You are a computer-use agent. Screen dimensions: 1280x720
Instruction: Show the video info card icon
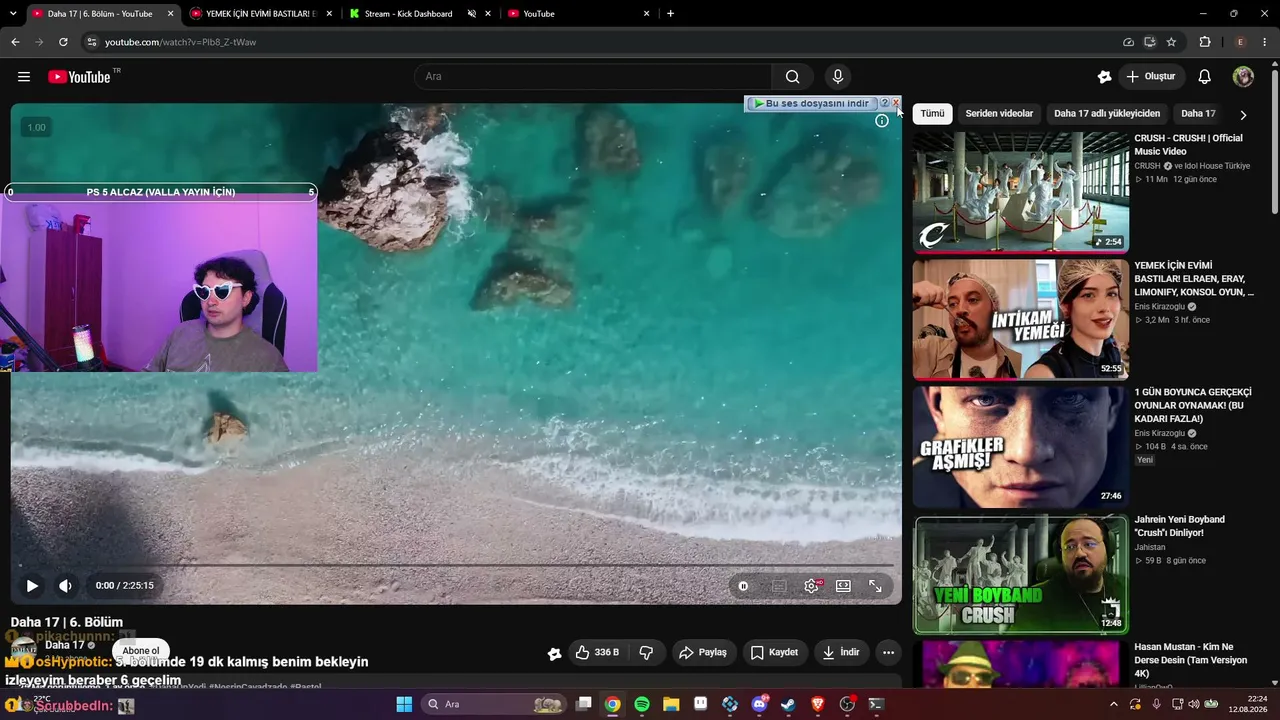882,121
